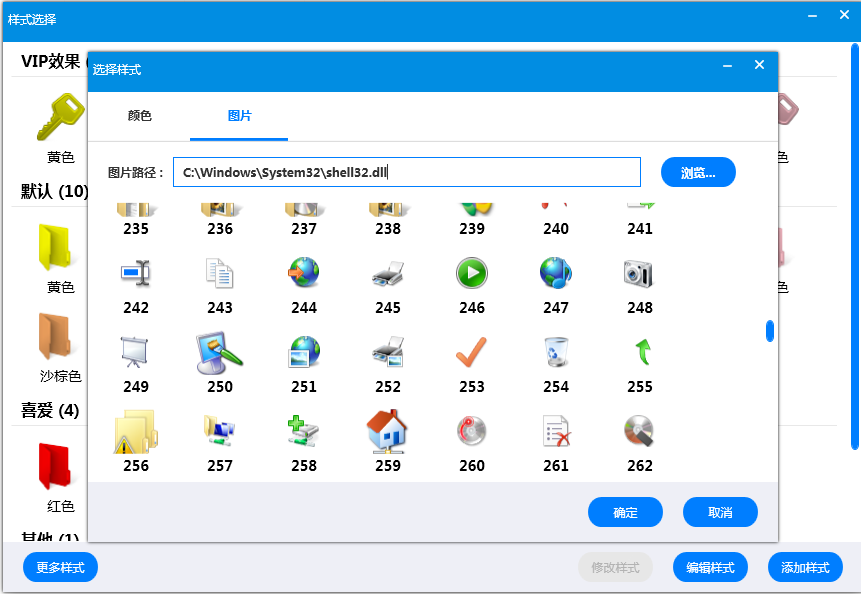Minimize the 样式选择 main window

813,16
